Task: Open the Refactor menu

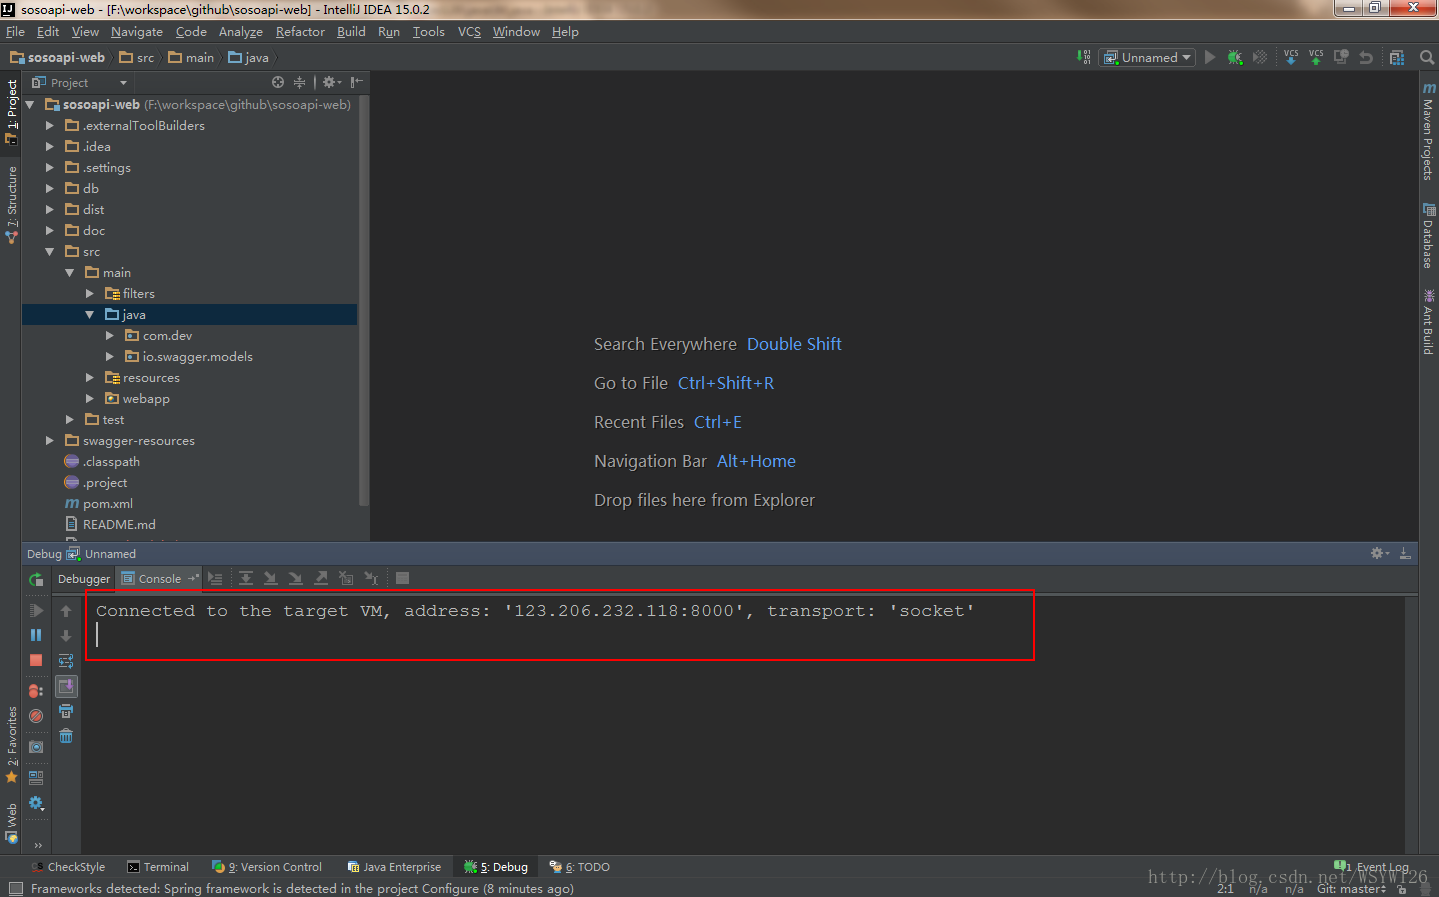Action: click(x=300, y=32)
